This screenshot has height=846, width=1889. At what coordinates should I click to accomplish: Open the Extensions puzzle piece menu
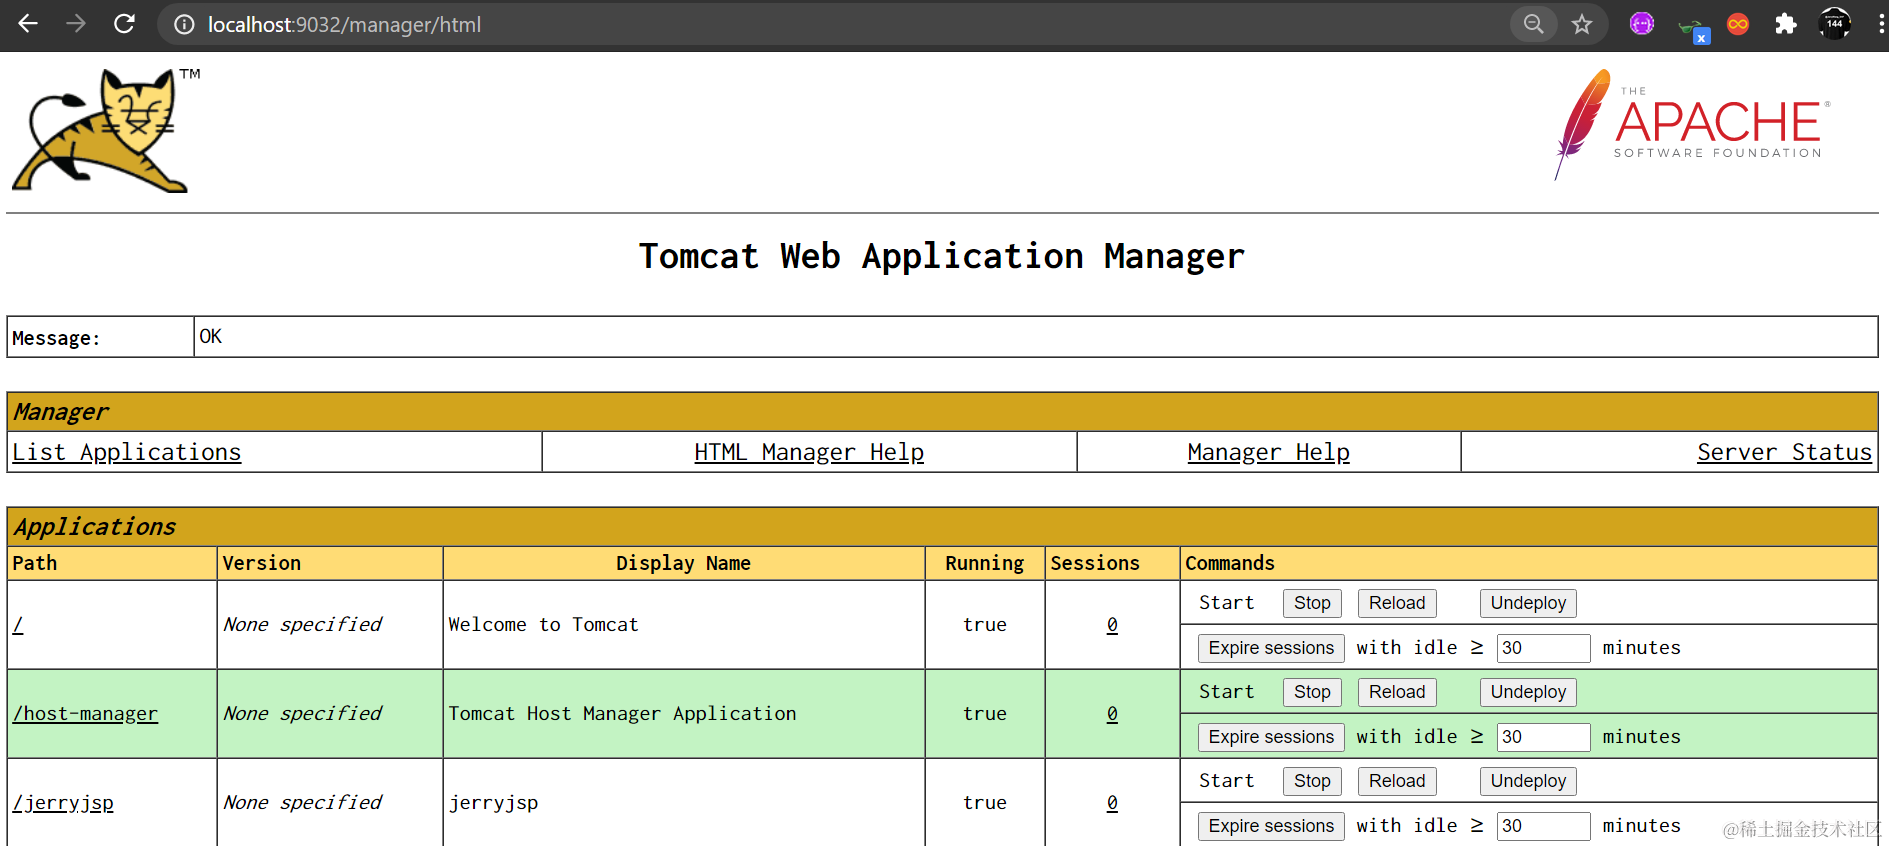pyautogui.click(x=1786, y=24)
